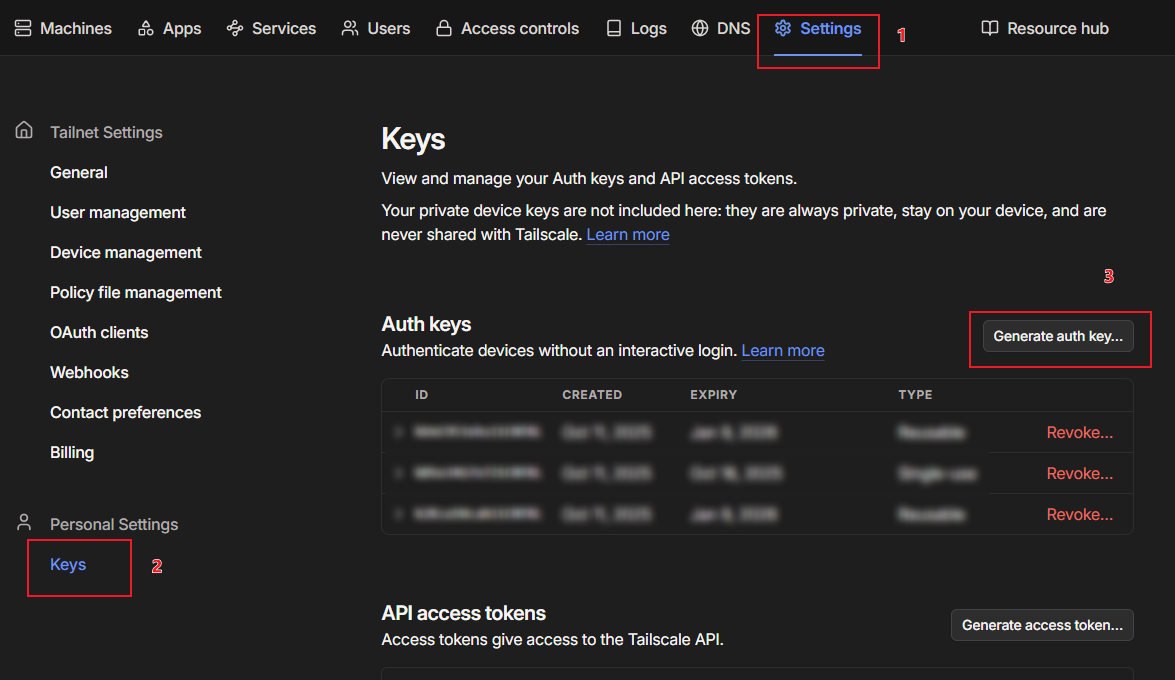Click the Users people icon

pyautogui.click(x=350, y=28)
